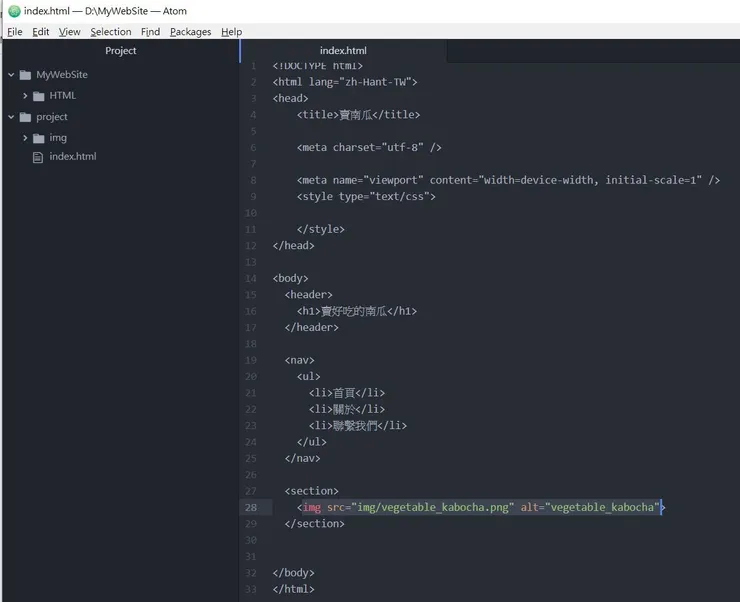This screenshot has height=602, width=740.
Task: Click the opening section tag
Action: coord(311,491)
